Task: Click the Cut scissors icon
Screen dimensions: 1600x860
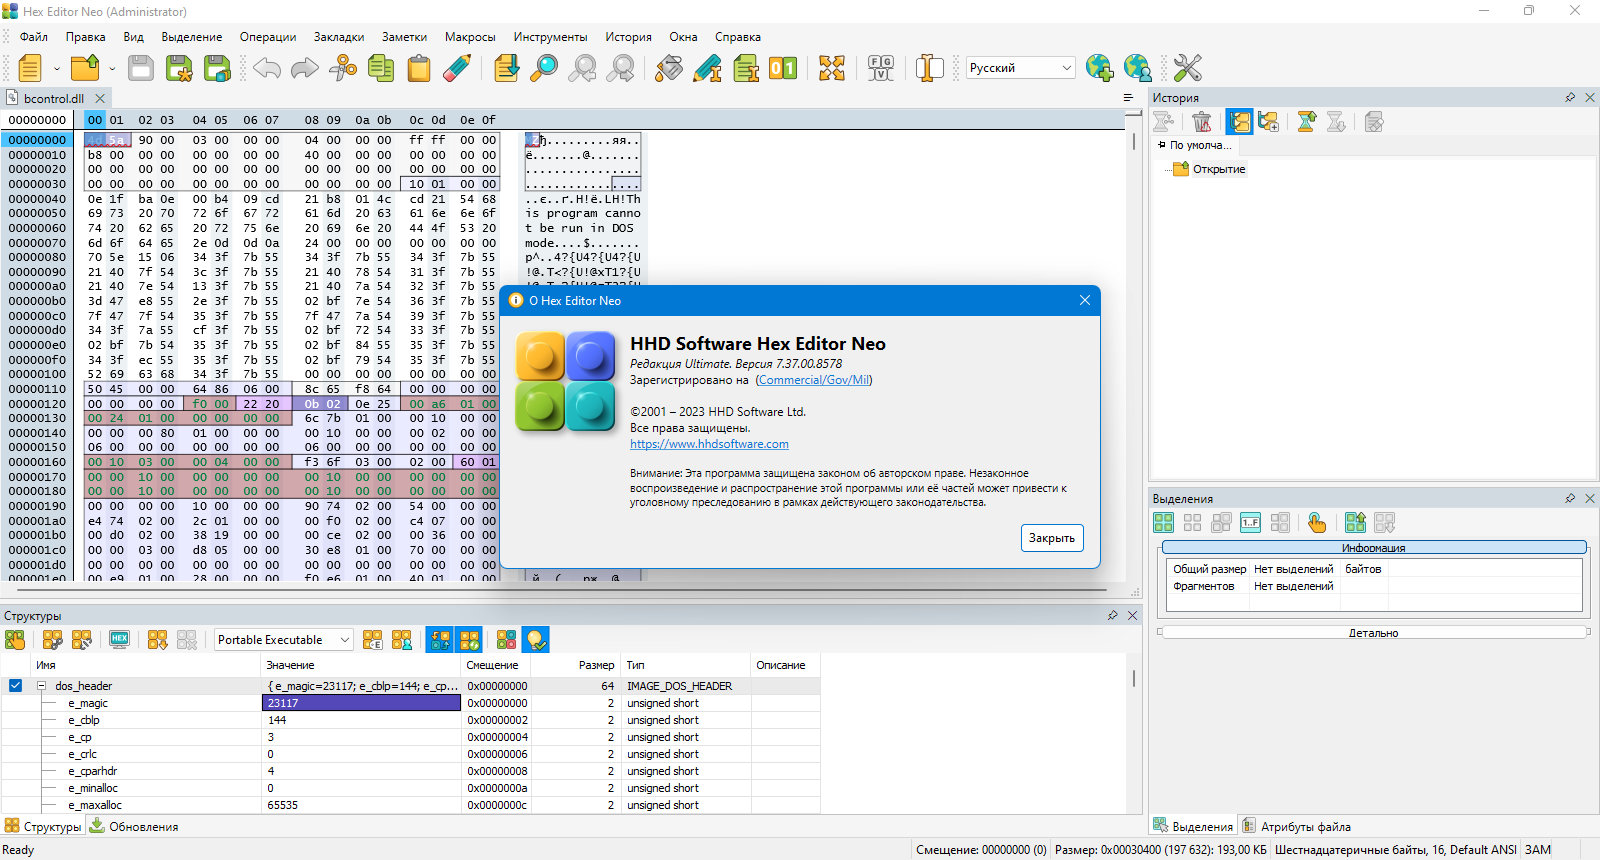Action: pyautogui.click(x=343, y=68)
